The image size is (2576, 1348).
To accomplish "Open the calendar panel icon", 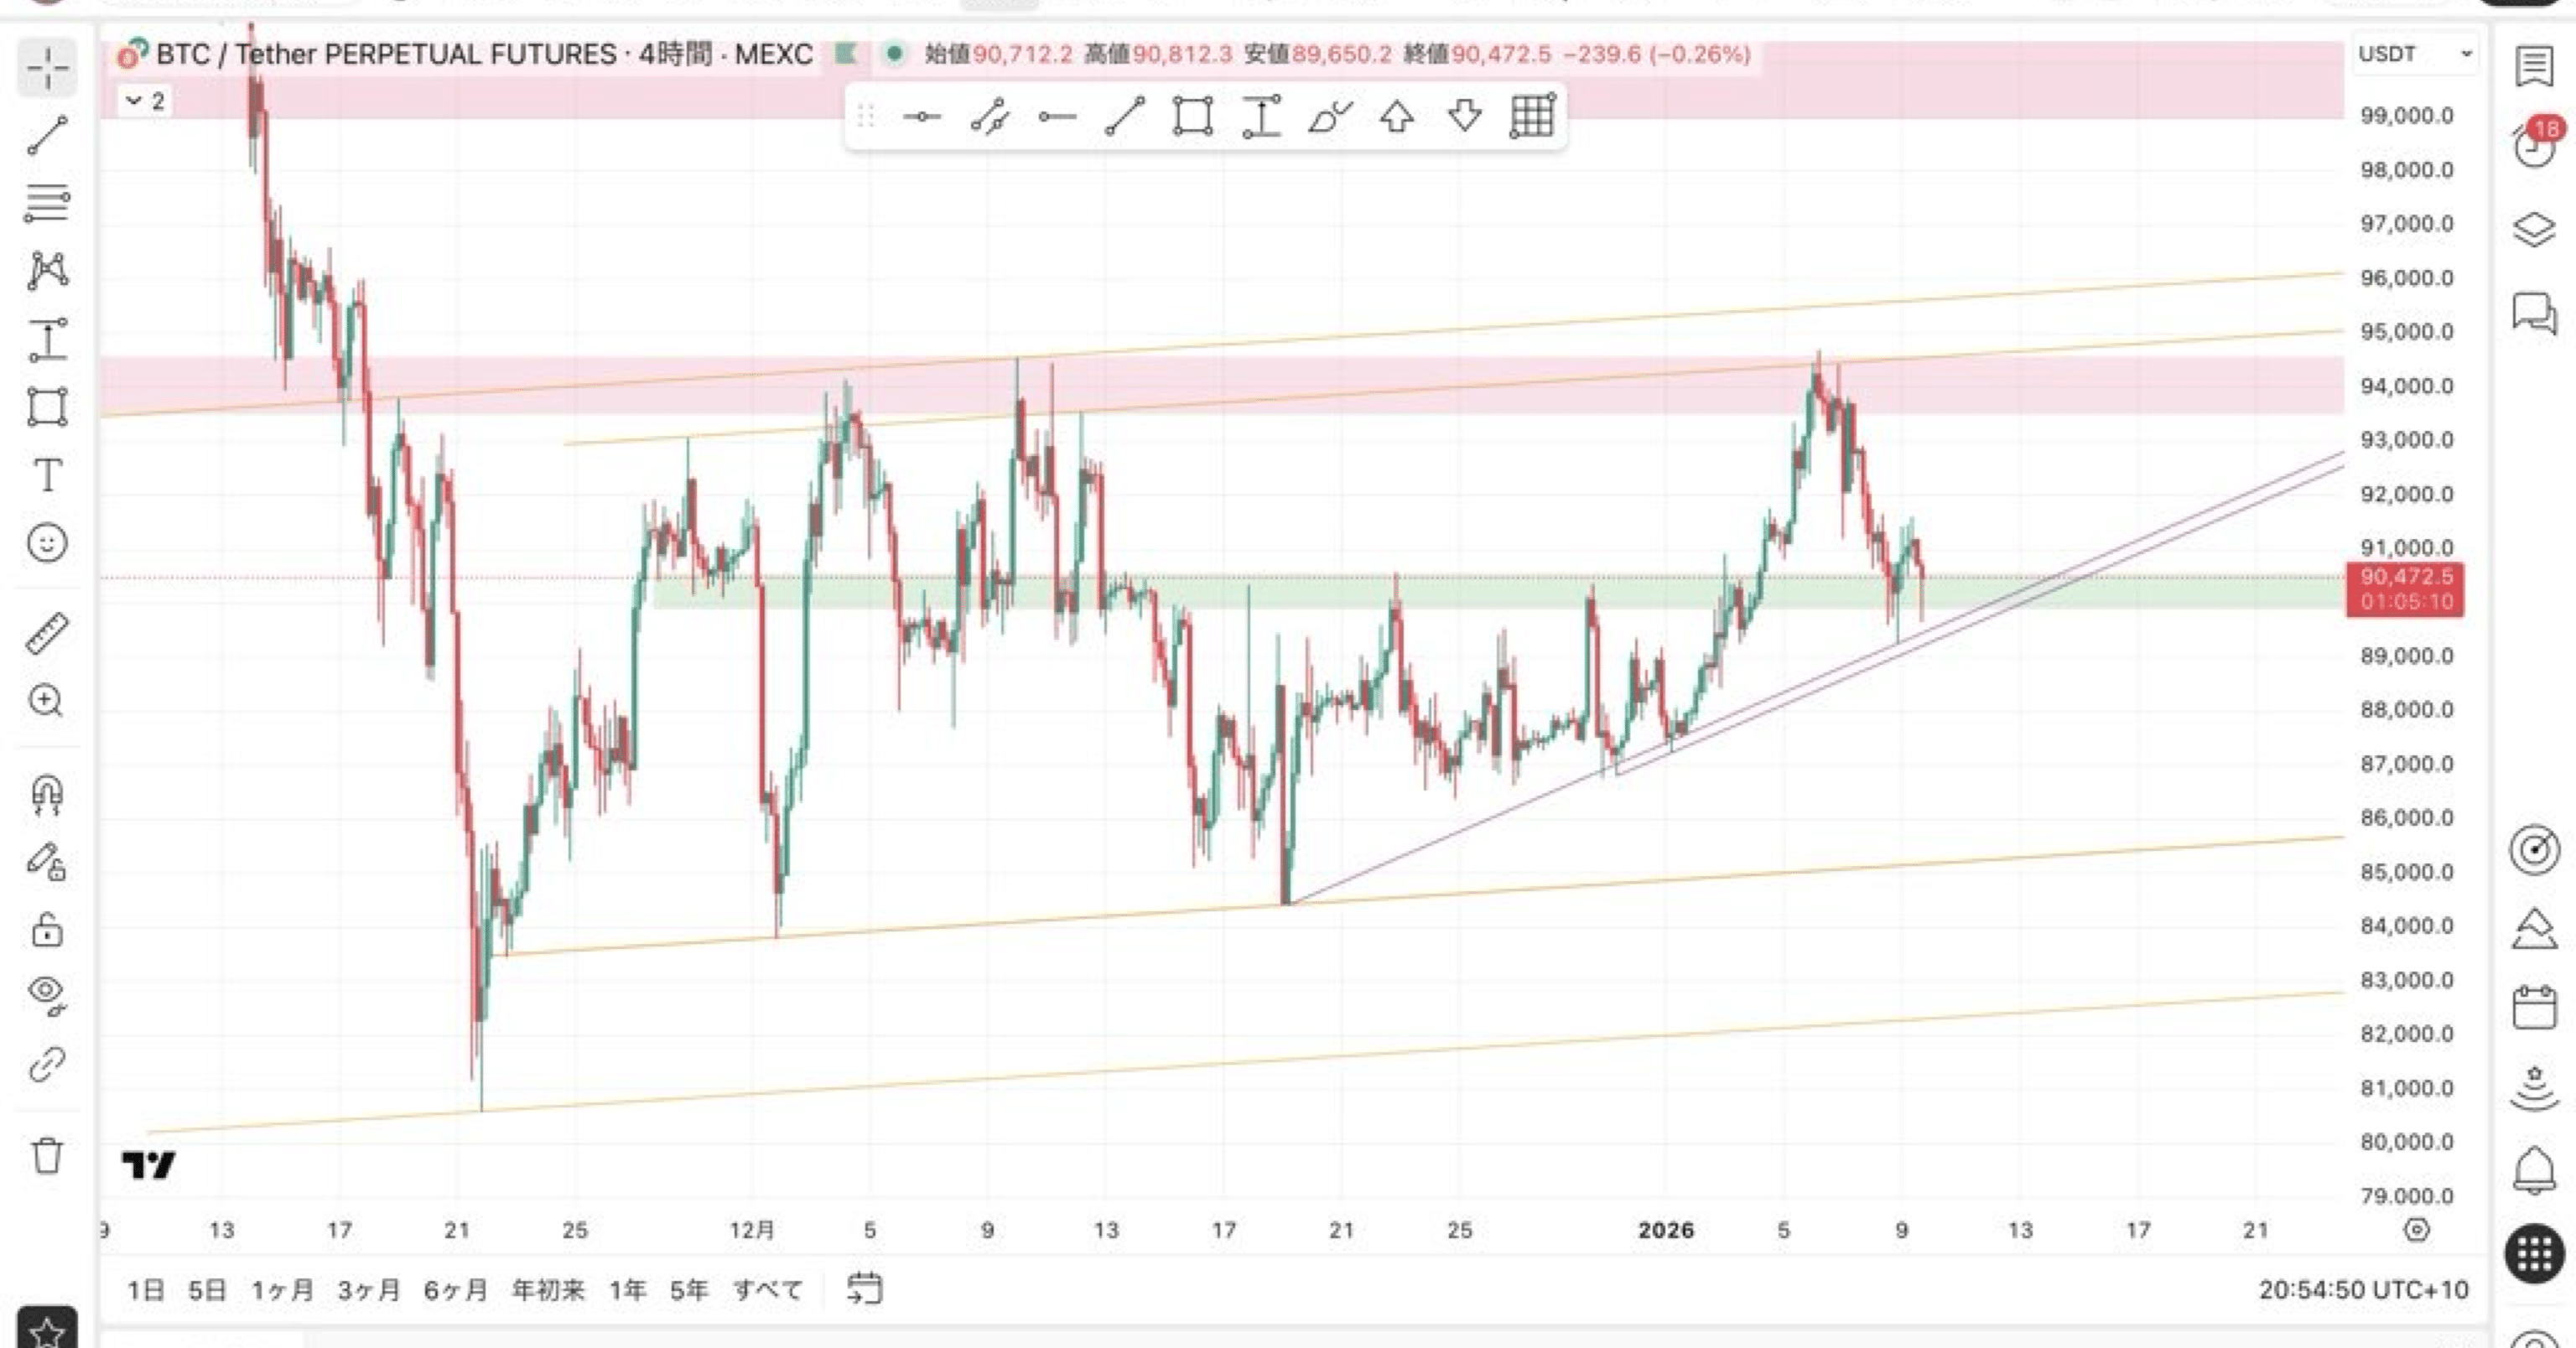I will pyautogui.click(x=2533, y=1007).
